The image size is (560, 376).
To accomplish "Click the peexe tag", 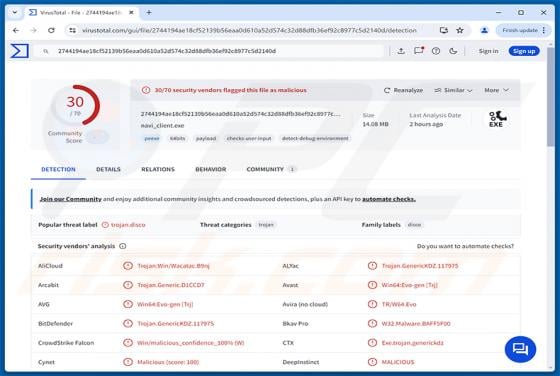I will [x=152, y=138].
